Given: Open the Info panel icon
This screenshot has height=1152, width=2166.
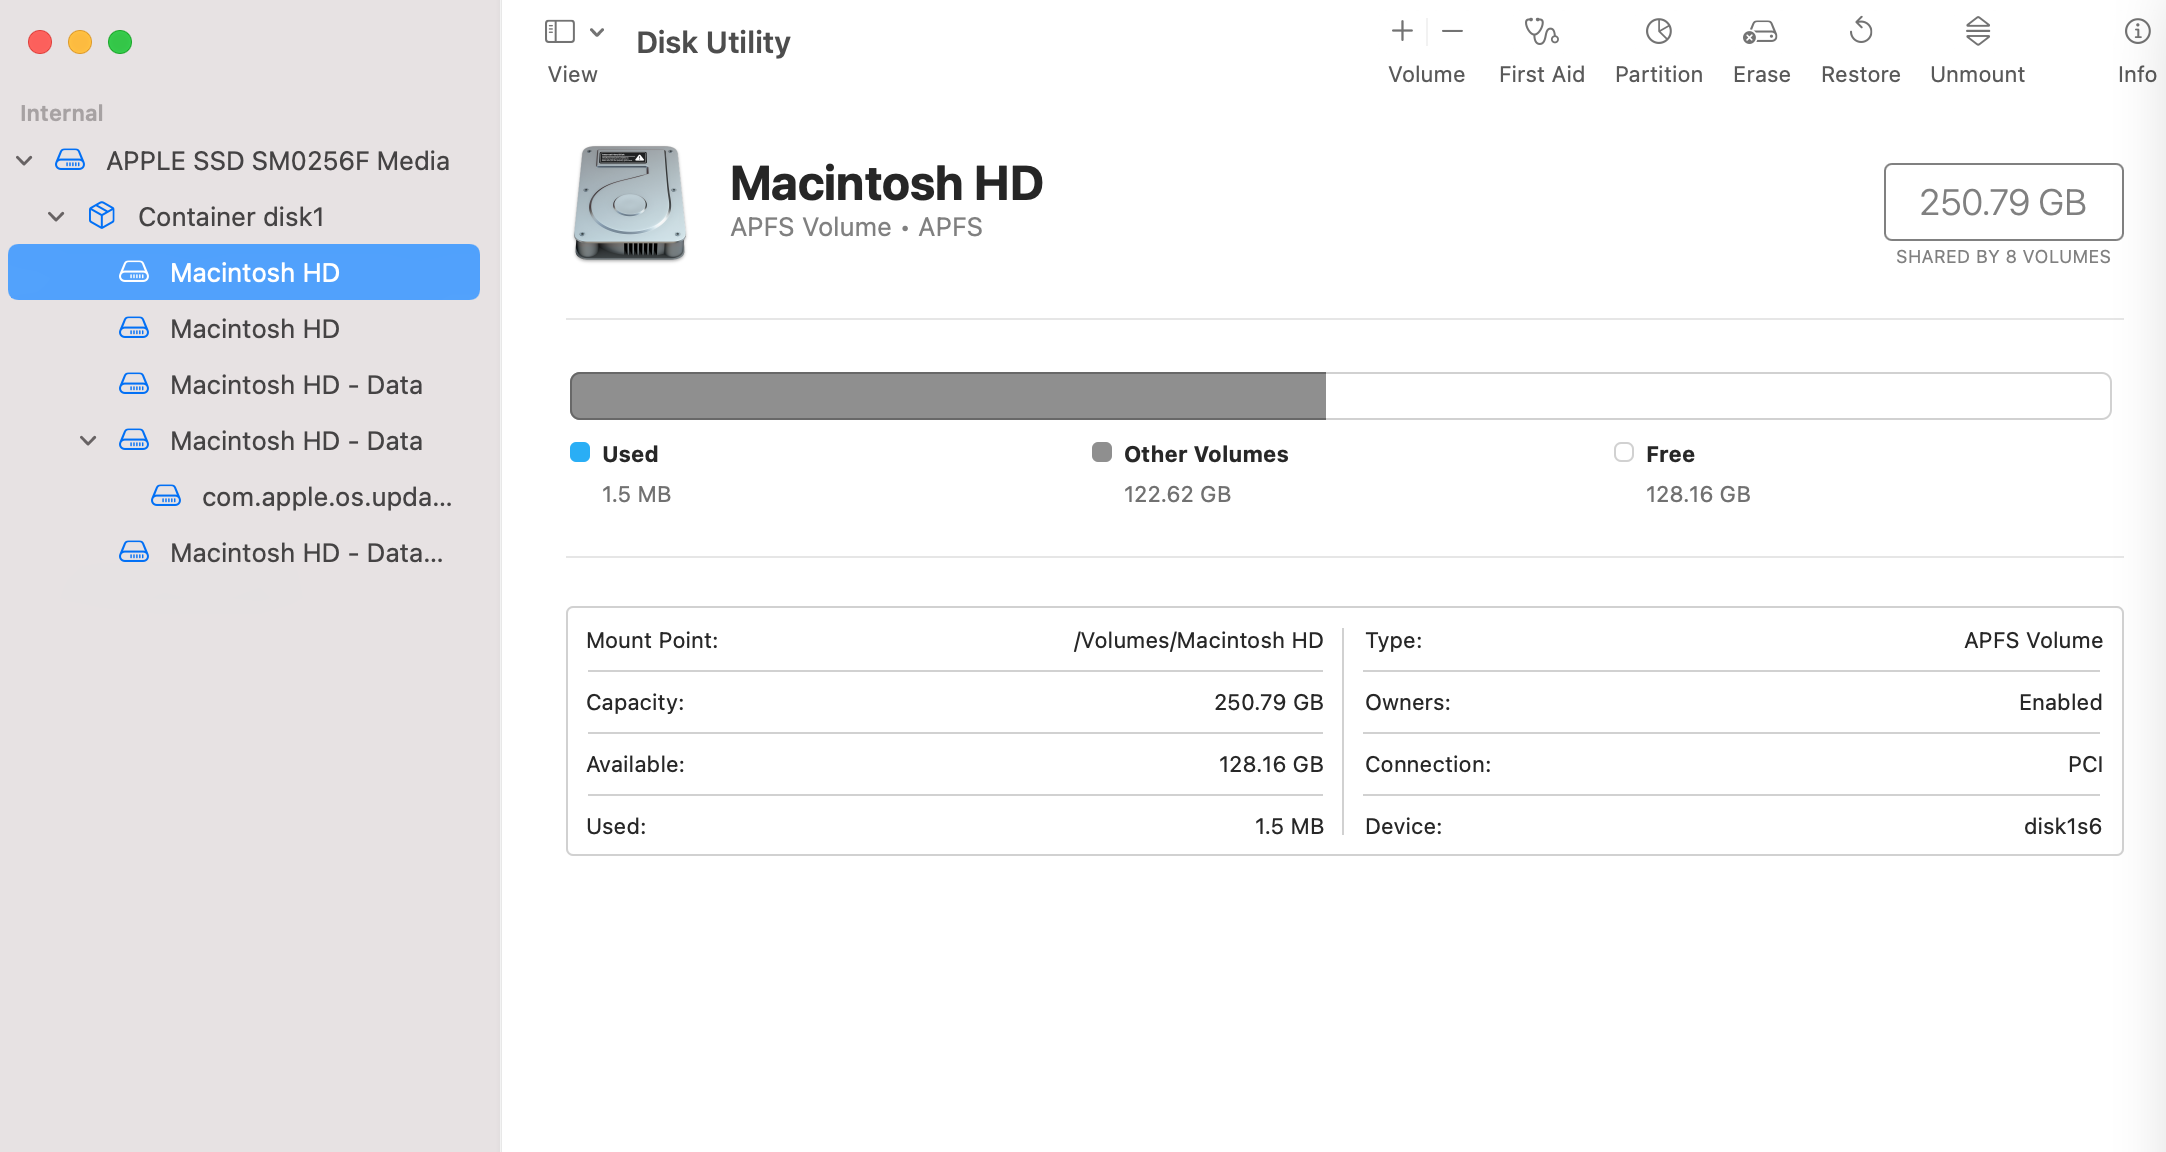Looking at the screenshot, I should 2136,33.
